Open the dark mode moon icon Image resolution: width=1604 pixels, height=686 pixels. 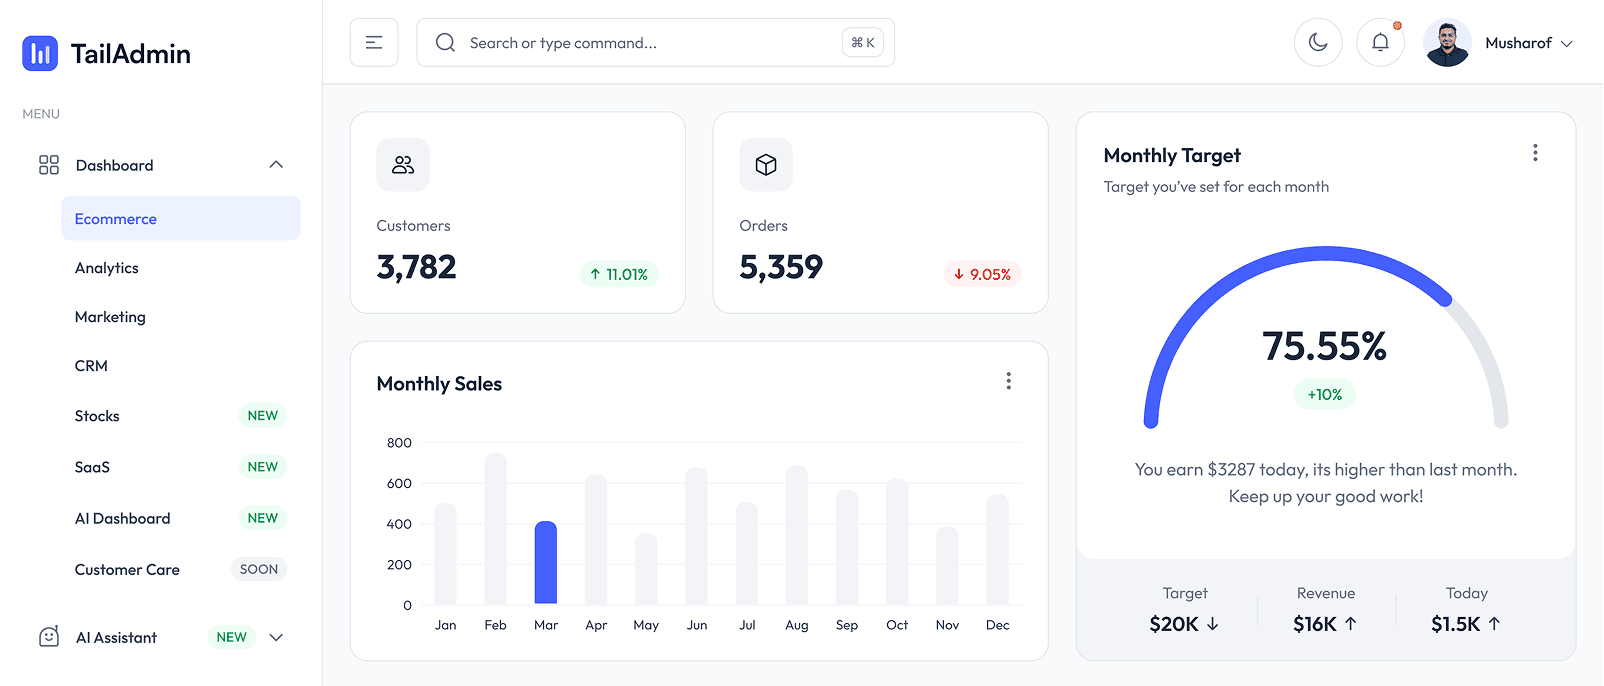1318,42
